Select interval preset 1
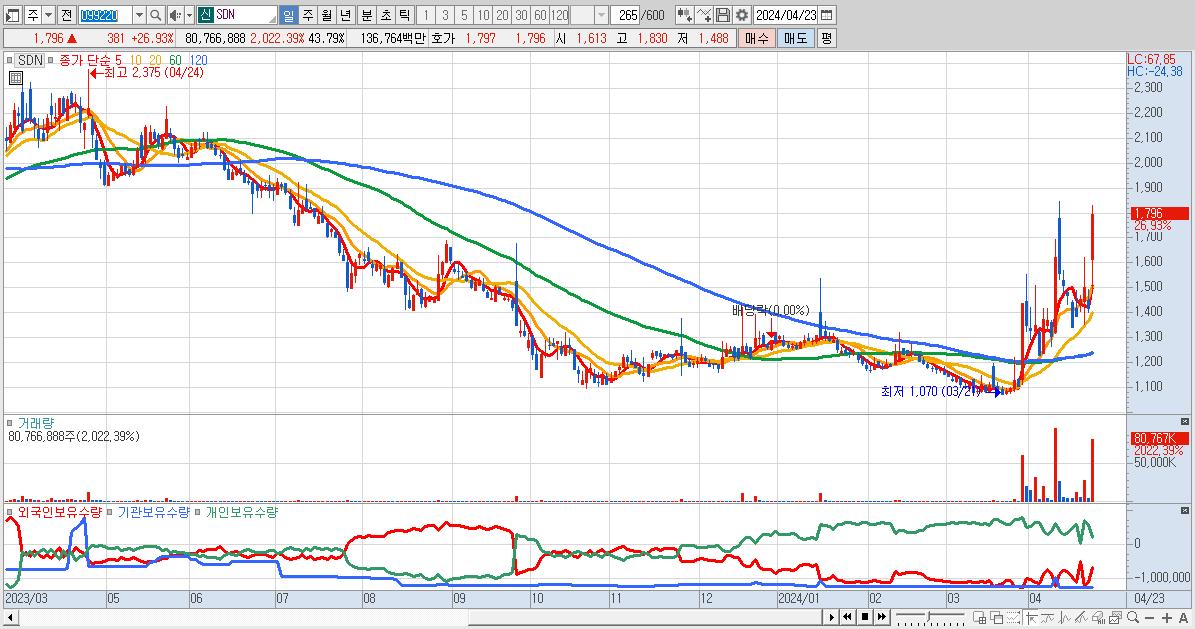1195x629 pixels. 426,14
